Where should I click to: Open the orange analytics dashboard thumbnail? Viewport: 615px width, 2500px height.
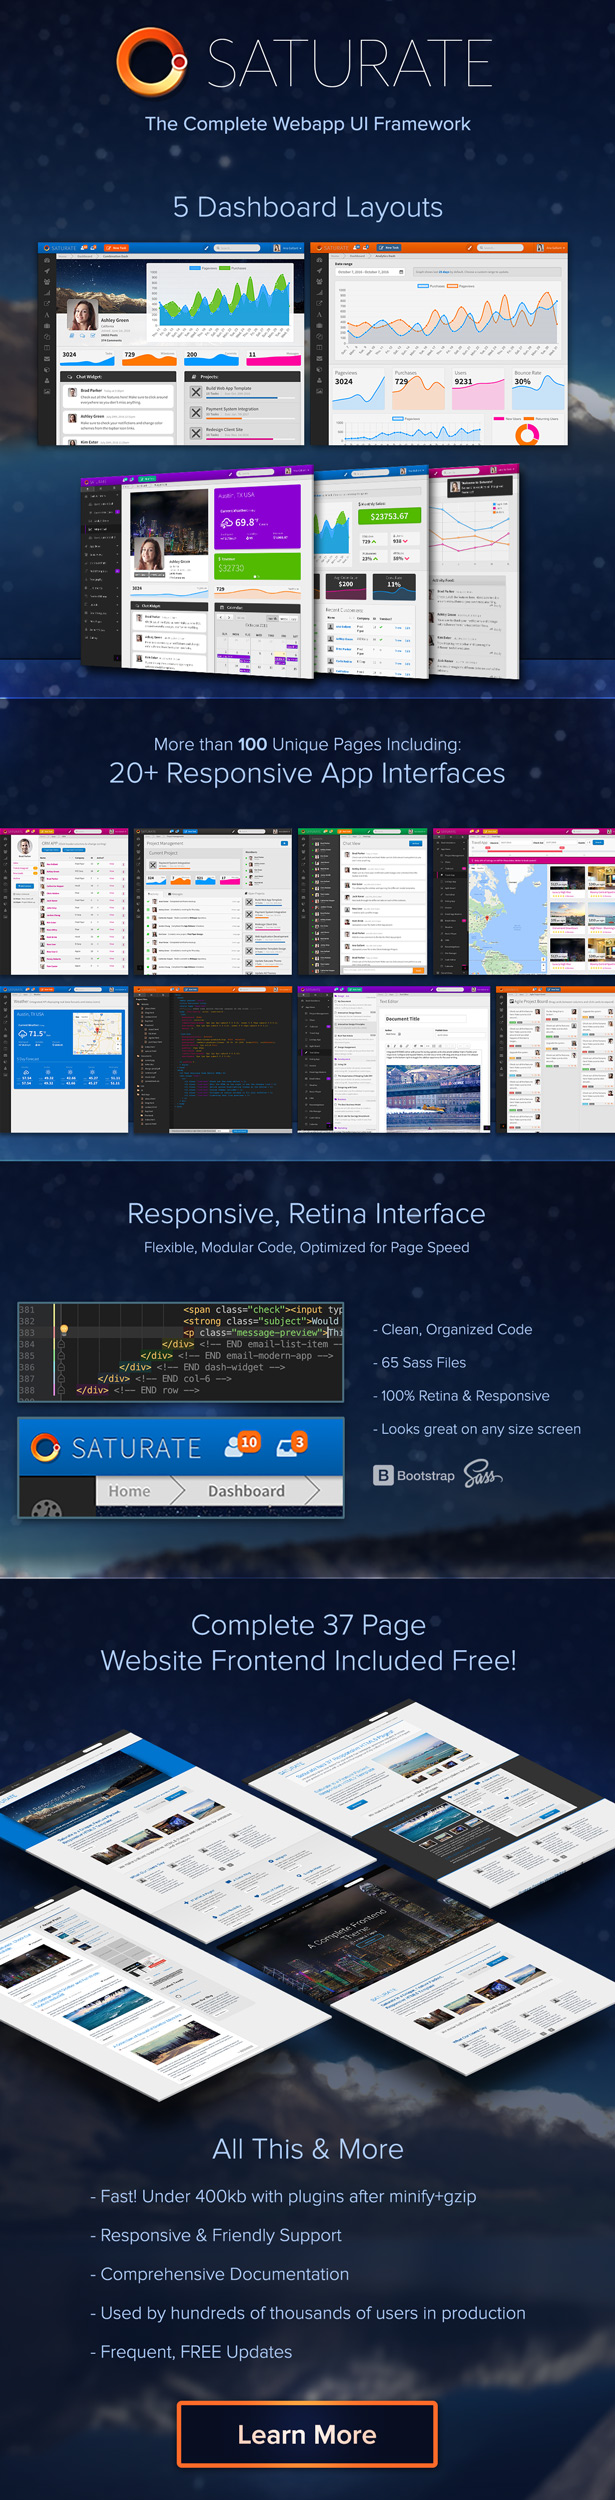[439, 344]
